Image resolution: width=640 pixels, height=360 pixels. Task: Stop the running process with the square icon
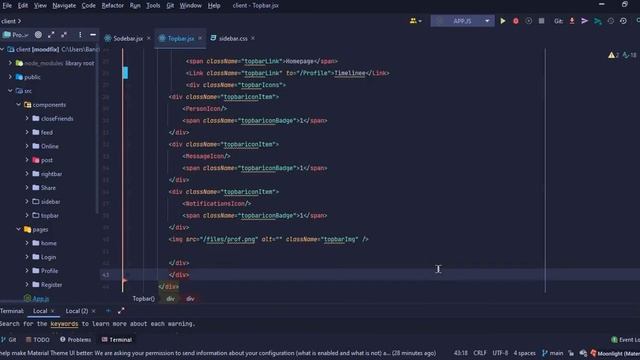[541, 21]
